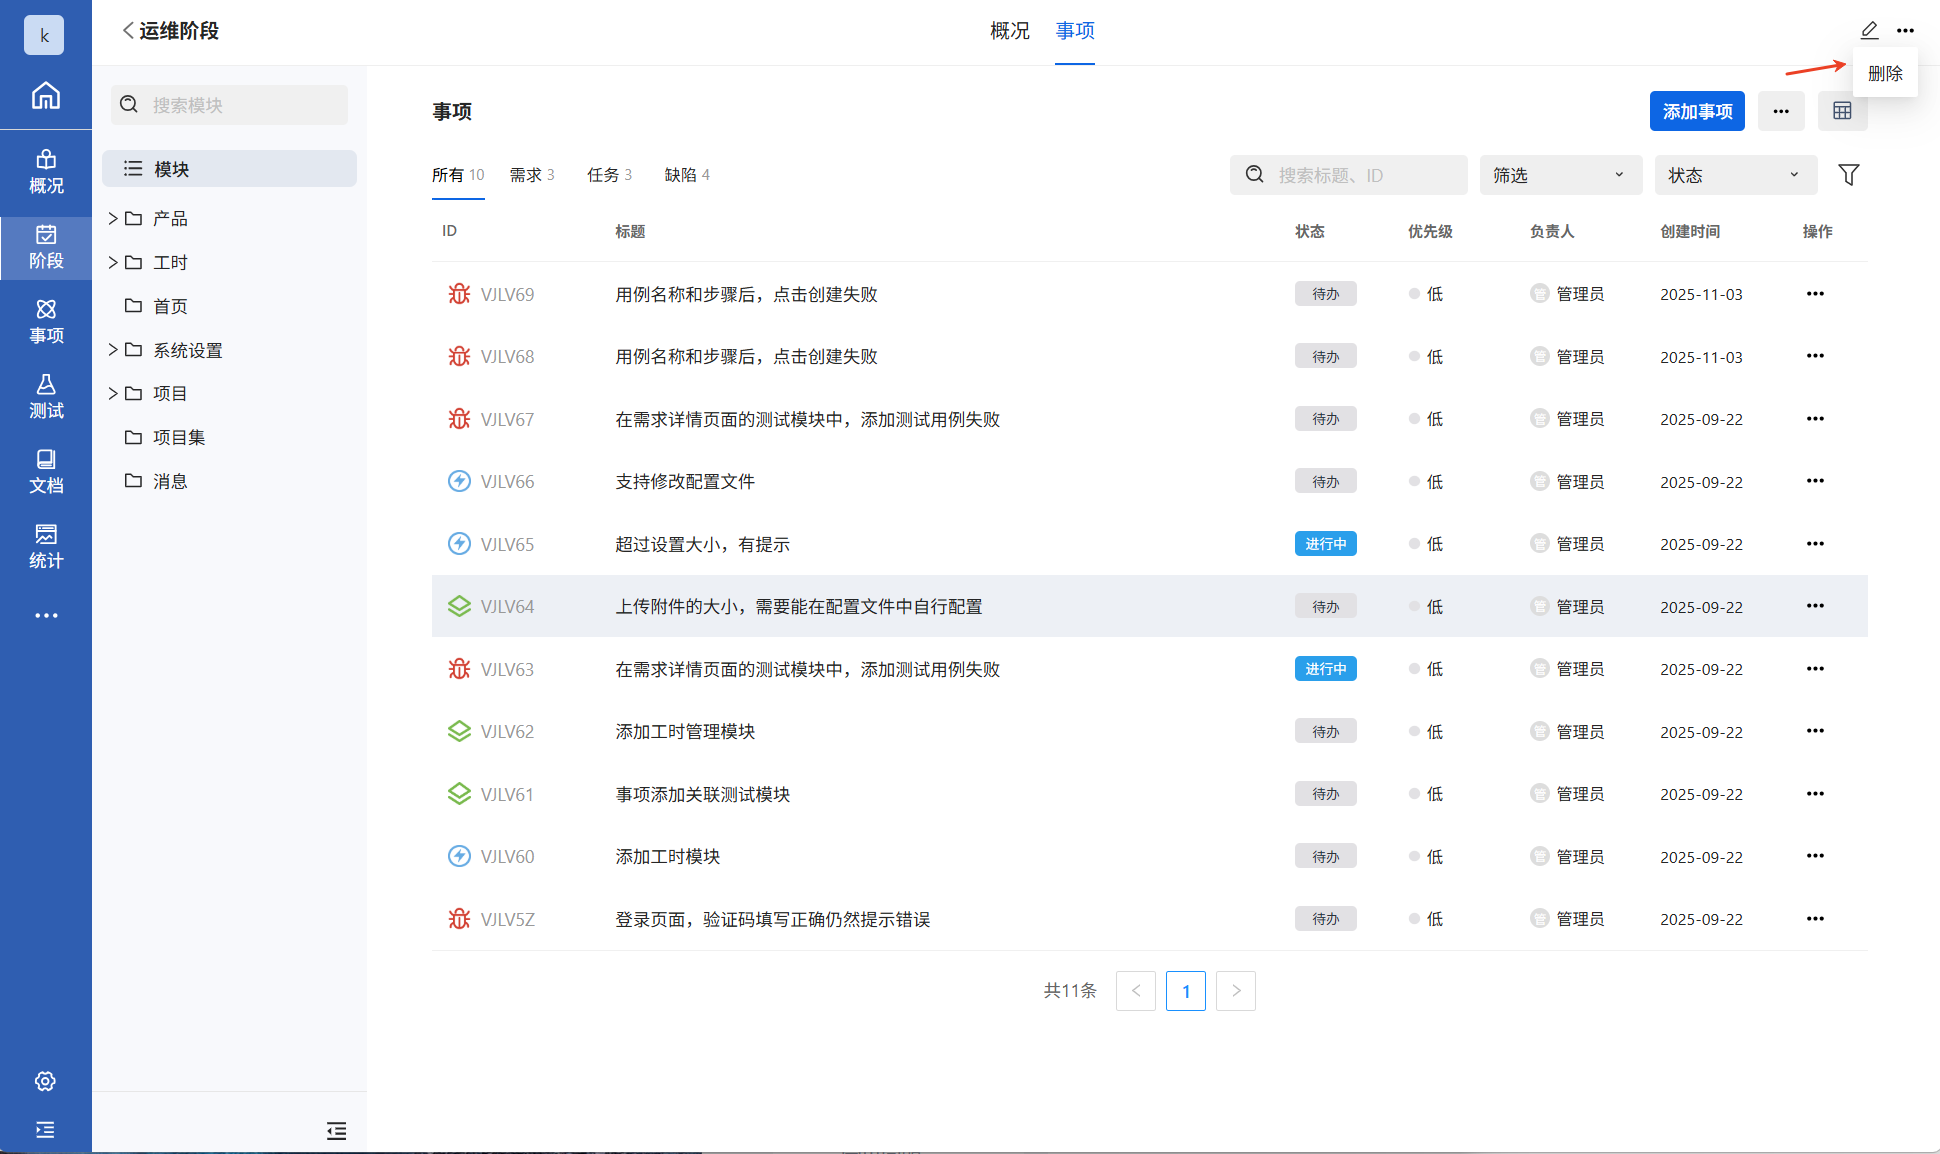This screenshot has height=1154, width=1940.
Task: Click the pencil edit icon at top right
Action: [1869, 30]
